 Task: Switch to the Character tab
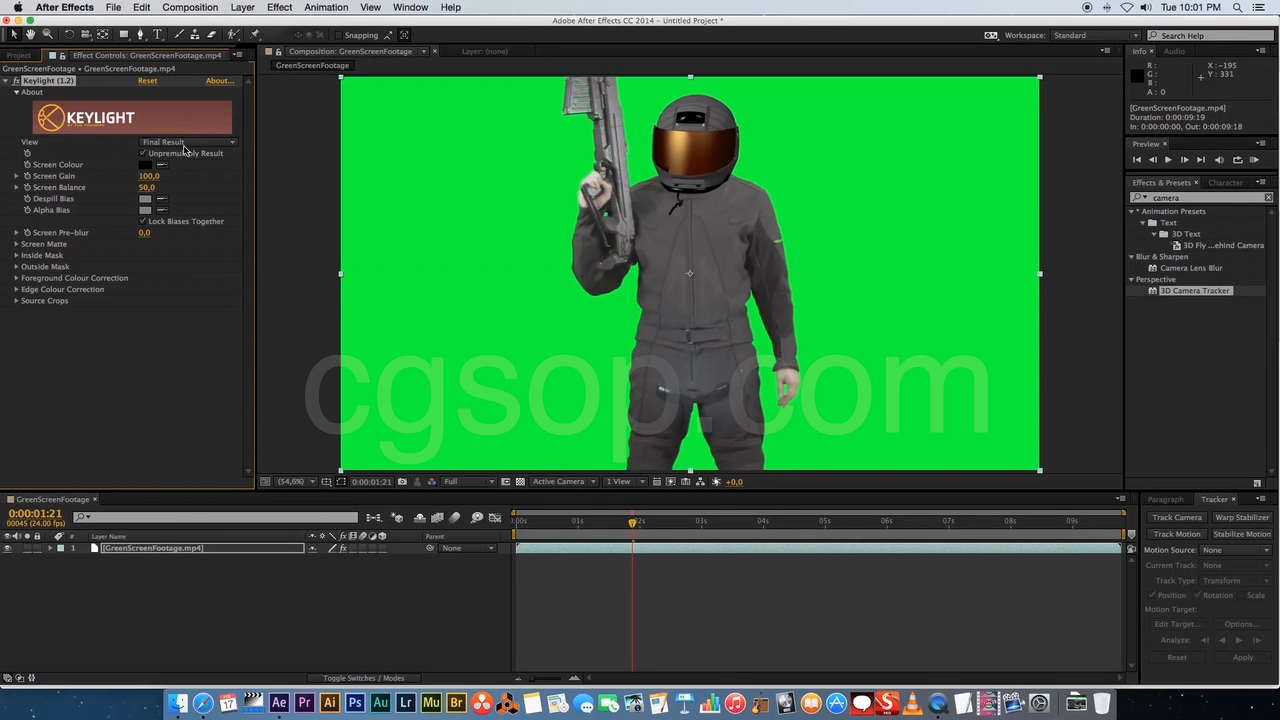1225,183
